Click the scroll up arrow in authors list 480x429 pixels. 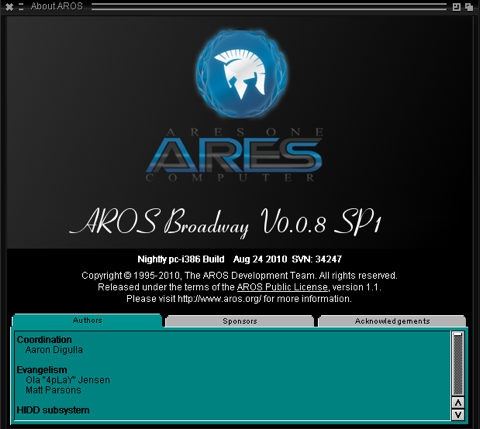[x=458, y=403]
